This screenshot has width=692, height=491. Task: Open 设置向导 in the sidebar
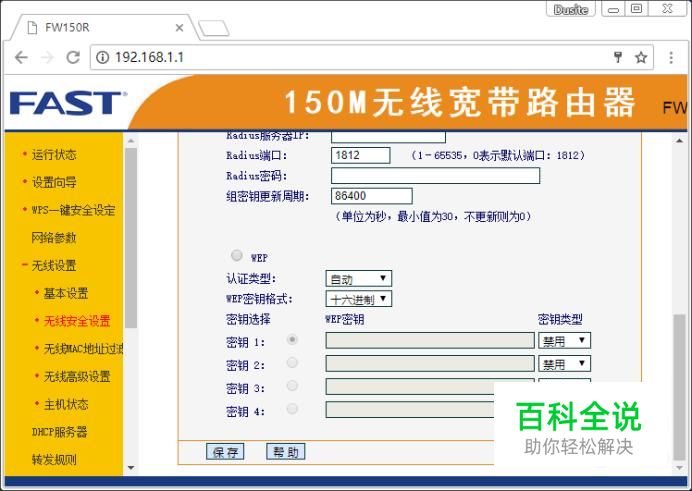(x=54, y=182)
